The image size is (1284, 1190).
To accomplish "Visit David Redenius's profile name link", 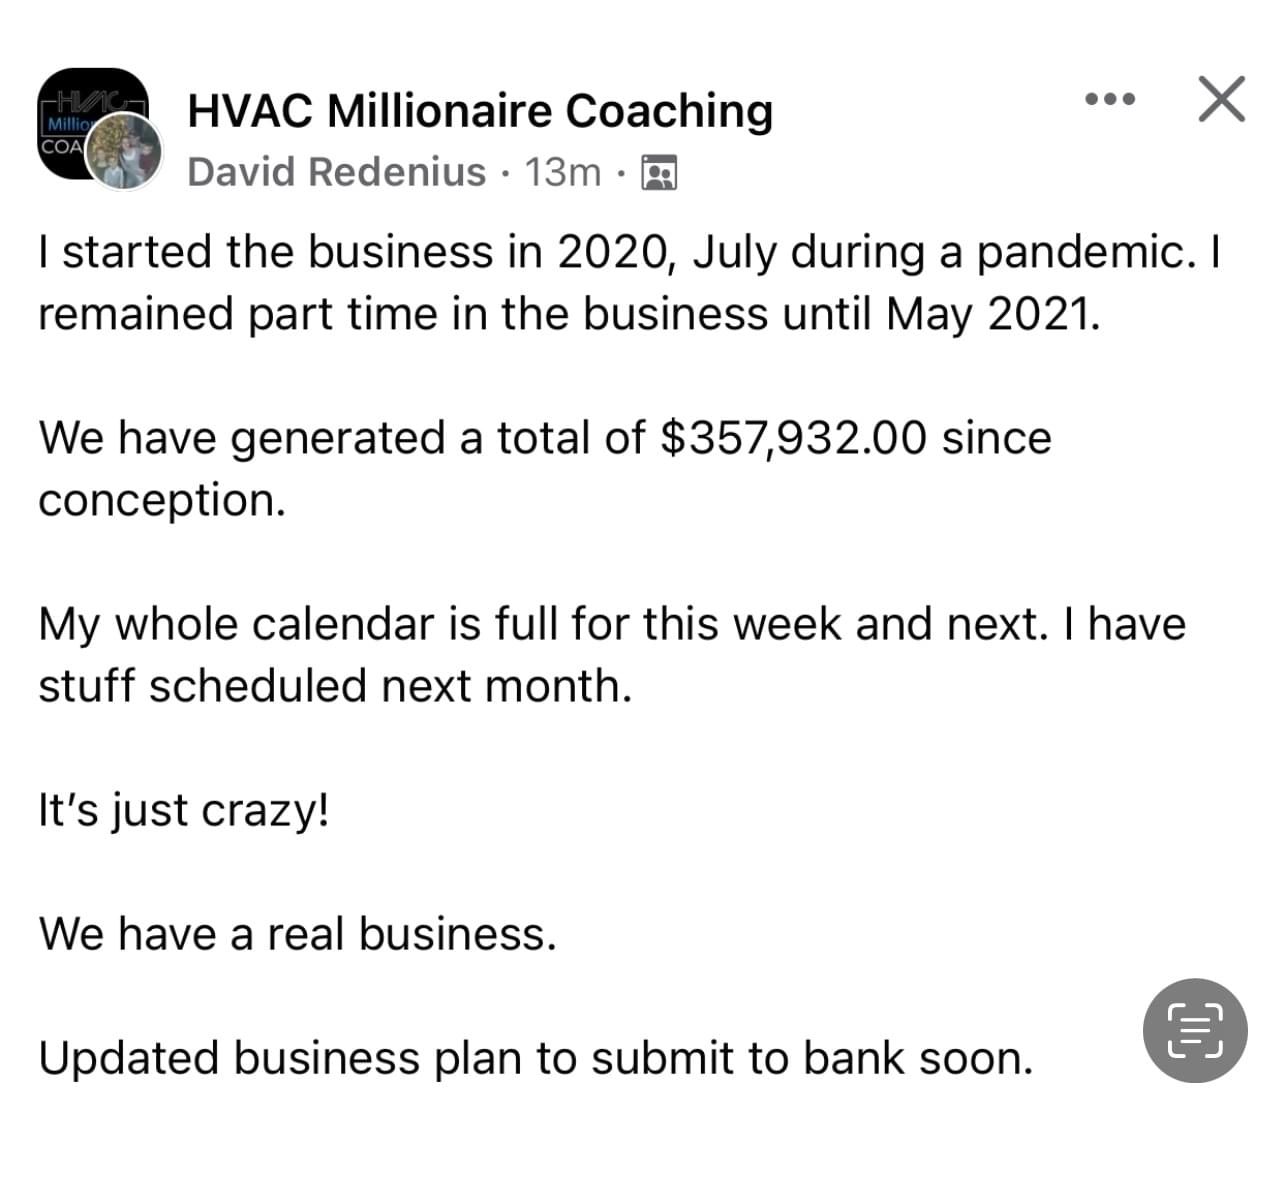I will click(336, 172).
